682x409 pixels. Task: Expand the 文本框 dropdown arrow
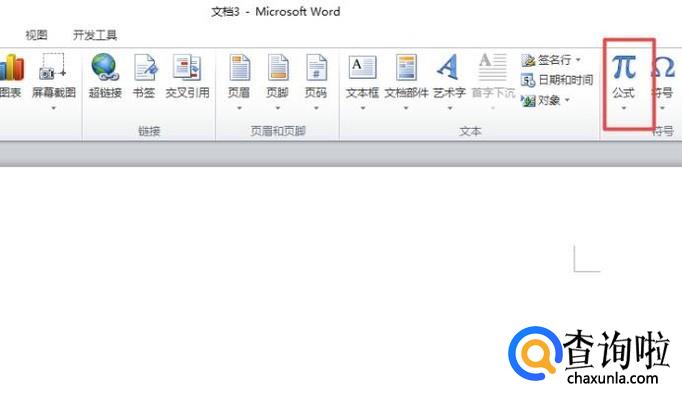coord(362,108)
